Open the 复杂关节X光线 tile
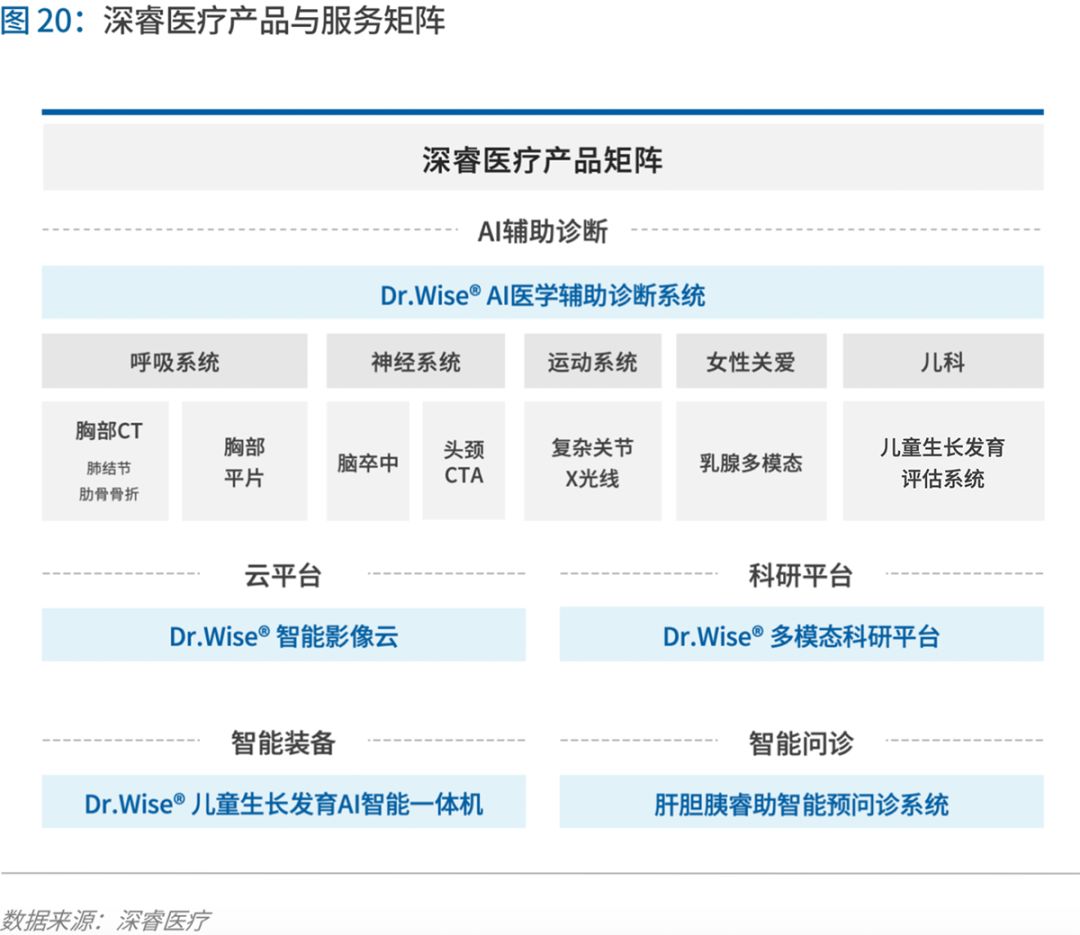 592,461
